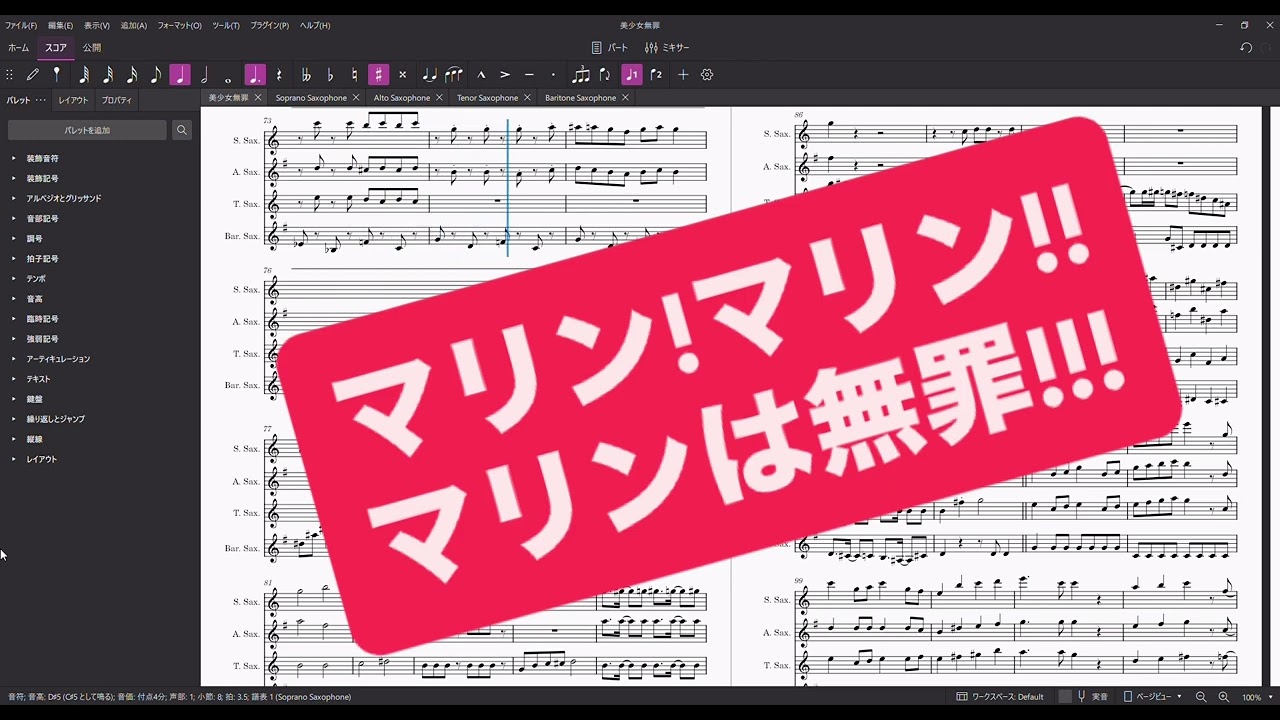Close Soprano Saxophone tab

click(x=356, y=98)
